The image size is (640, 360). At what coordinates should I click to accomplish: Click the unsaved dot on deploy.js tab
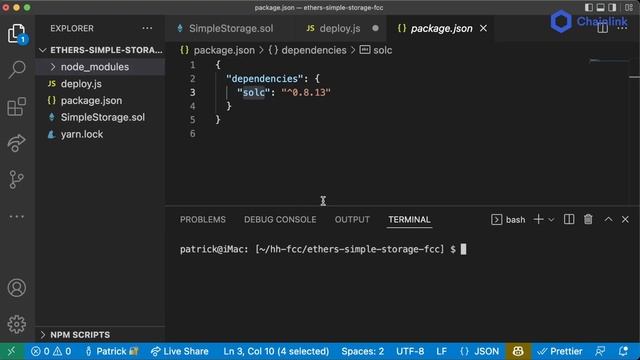point(375,28)
